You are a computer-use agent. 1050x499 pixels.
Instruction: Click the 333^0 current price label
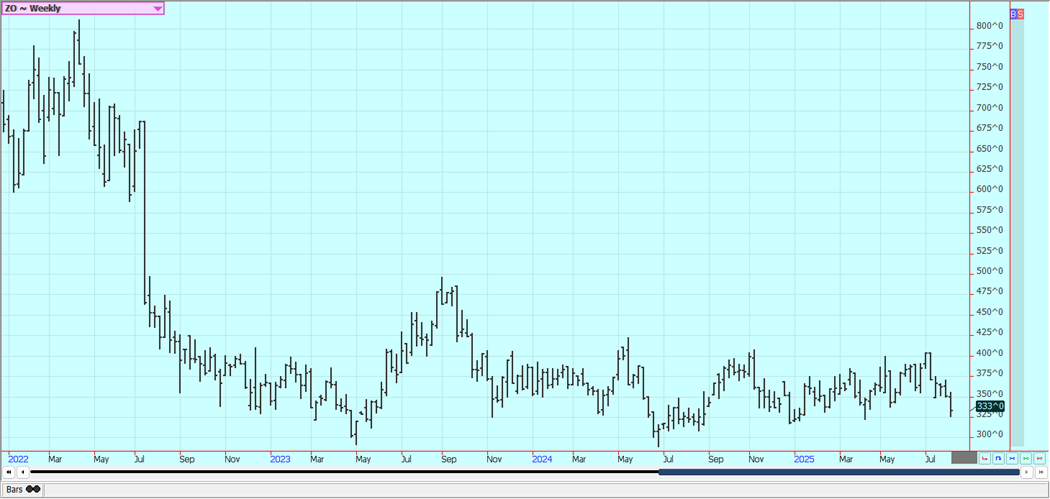(x=990, y=406)
